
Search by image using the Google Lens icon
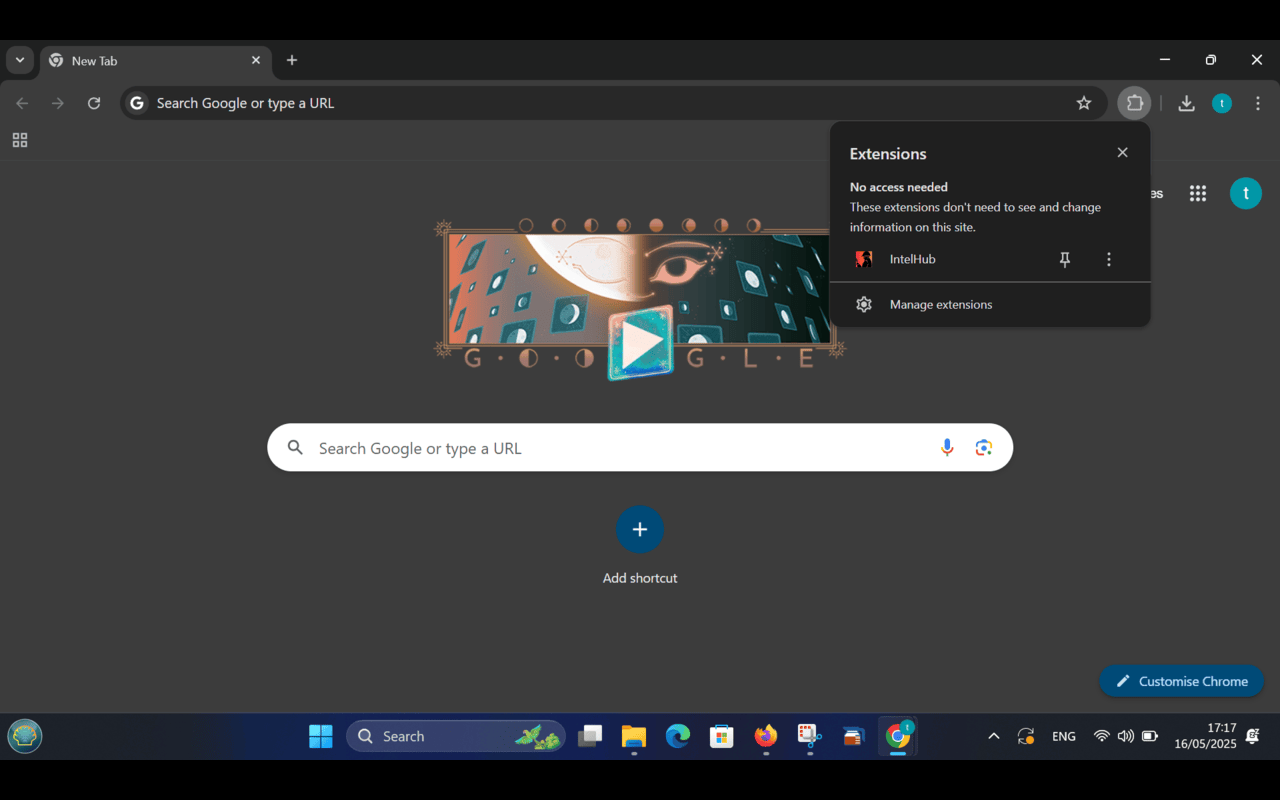[983, 447]
